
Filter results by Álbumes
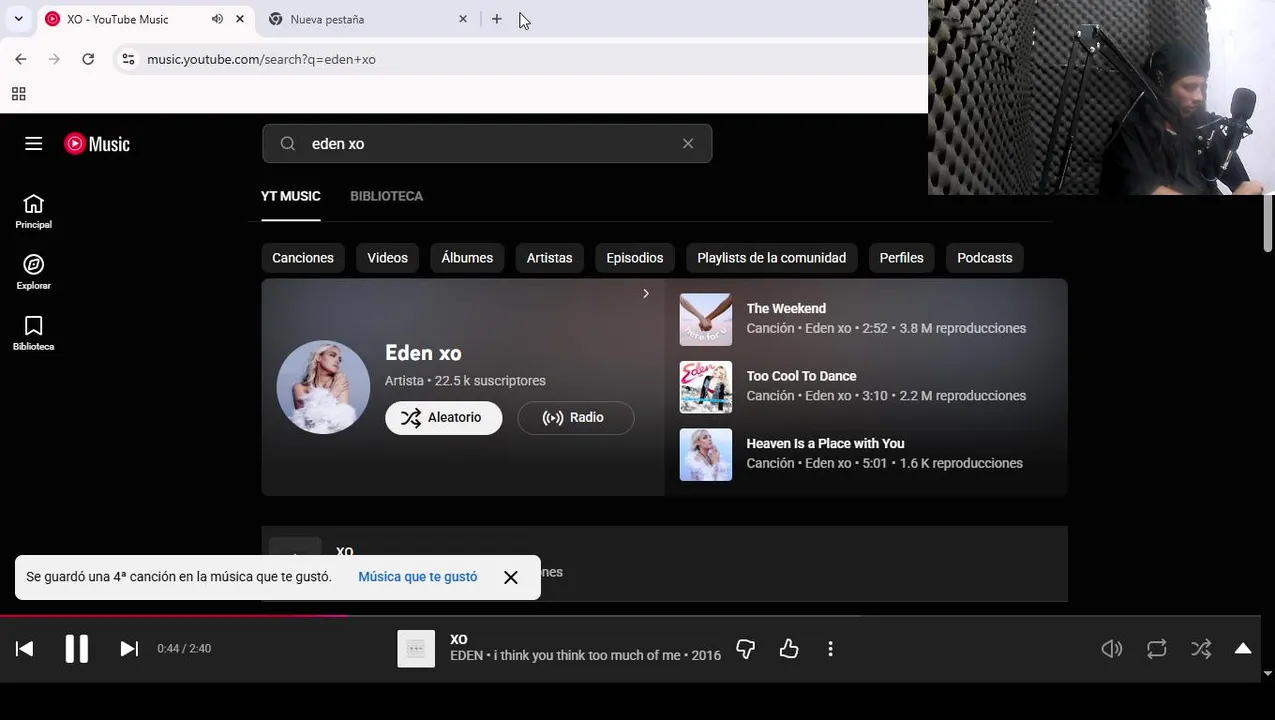tap(467, 258)
